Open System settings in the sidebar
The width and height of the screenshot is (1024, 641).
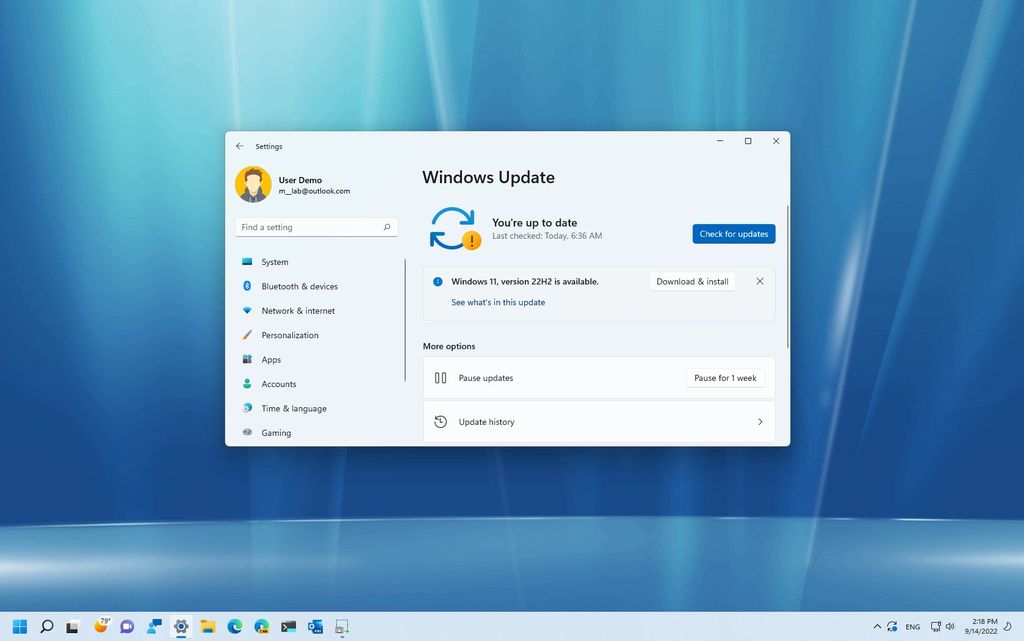pos(275,262)
